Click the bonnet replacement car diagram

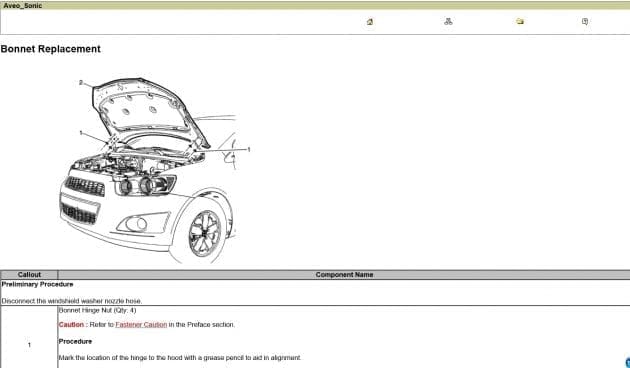155,170
